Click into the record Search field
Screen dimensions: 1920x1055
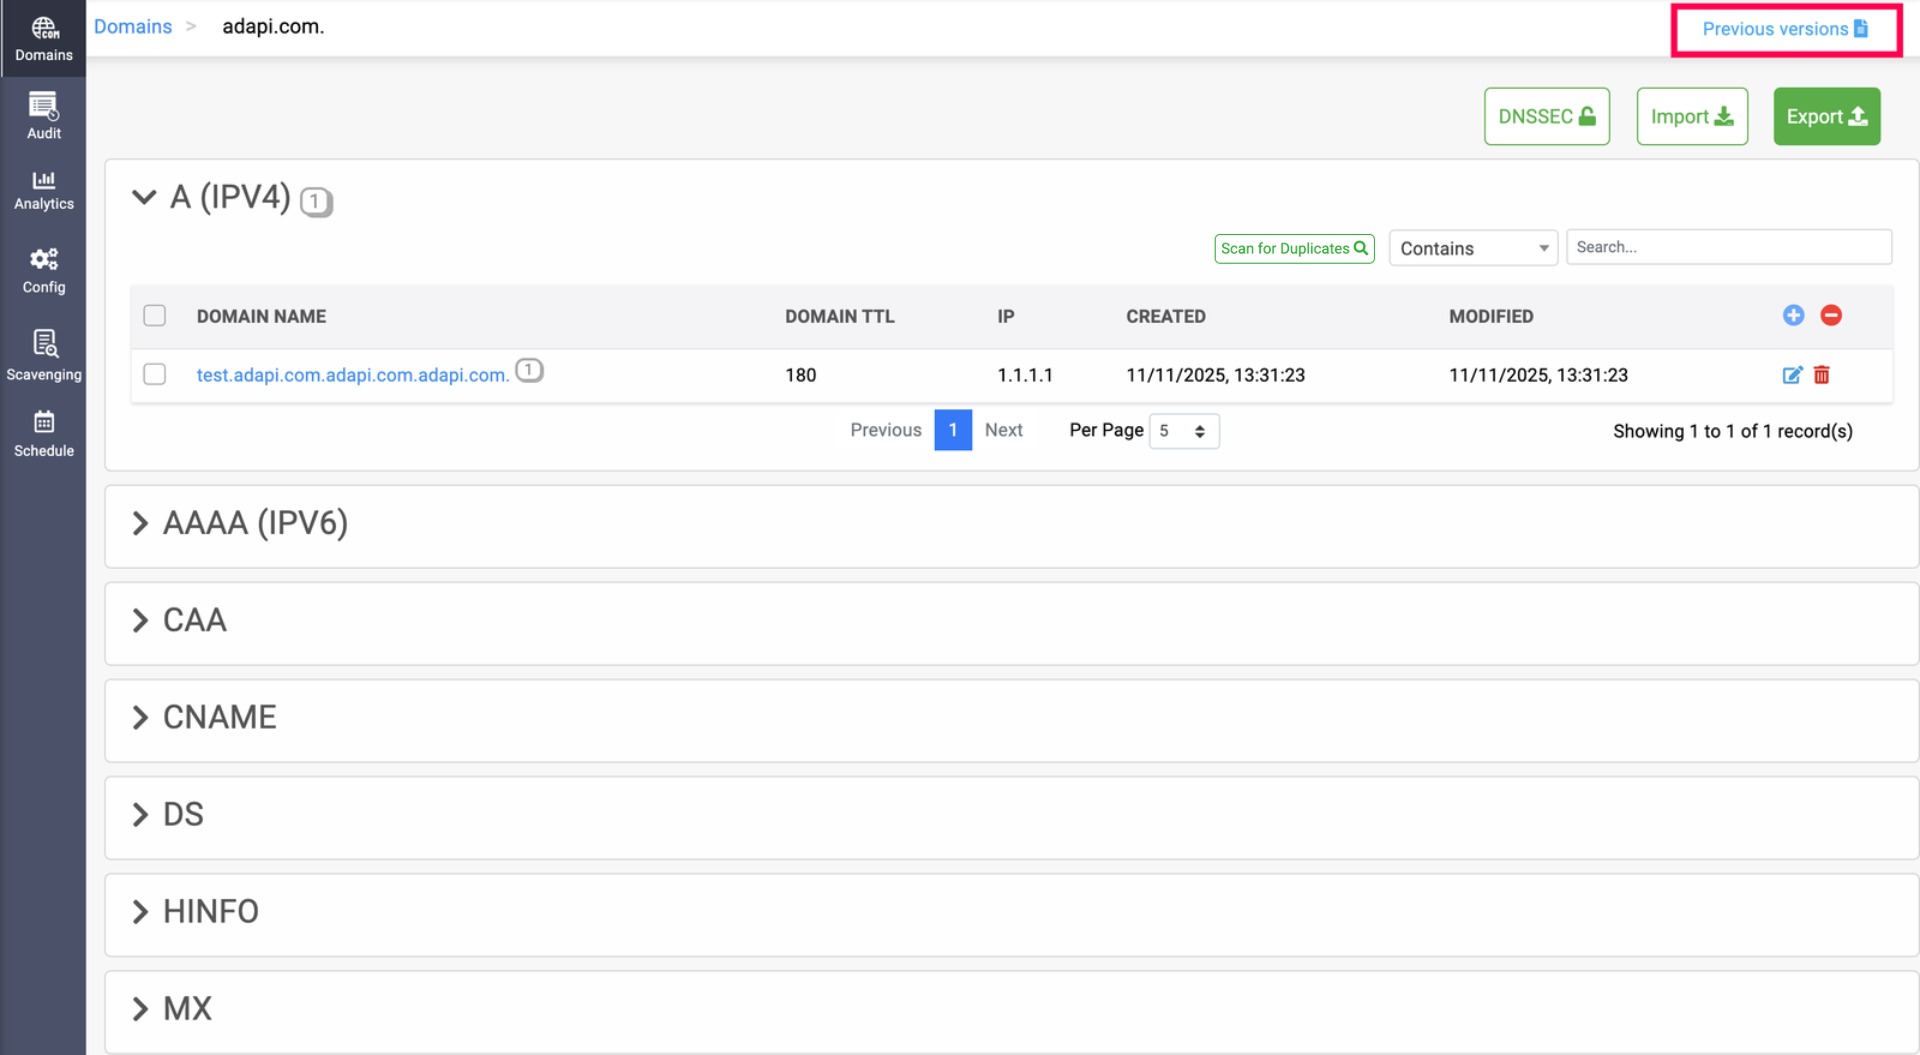[1727, 247]
